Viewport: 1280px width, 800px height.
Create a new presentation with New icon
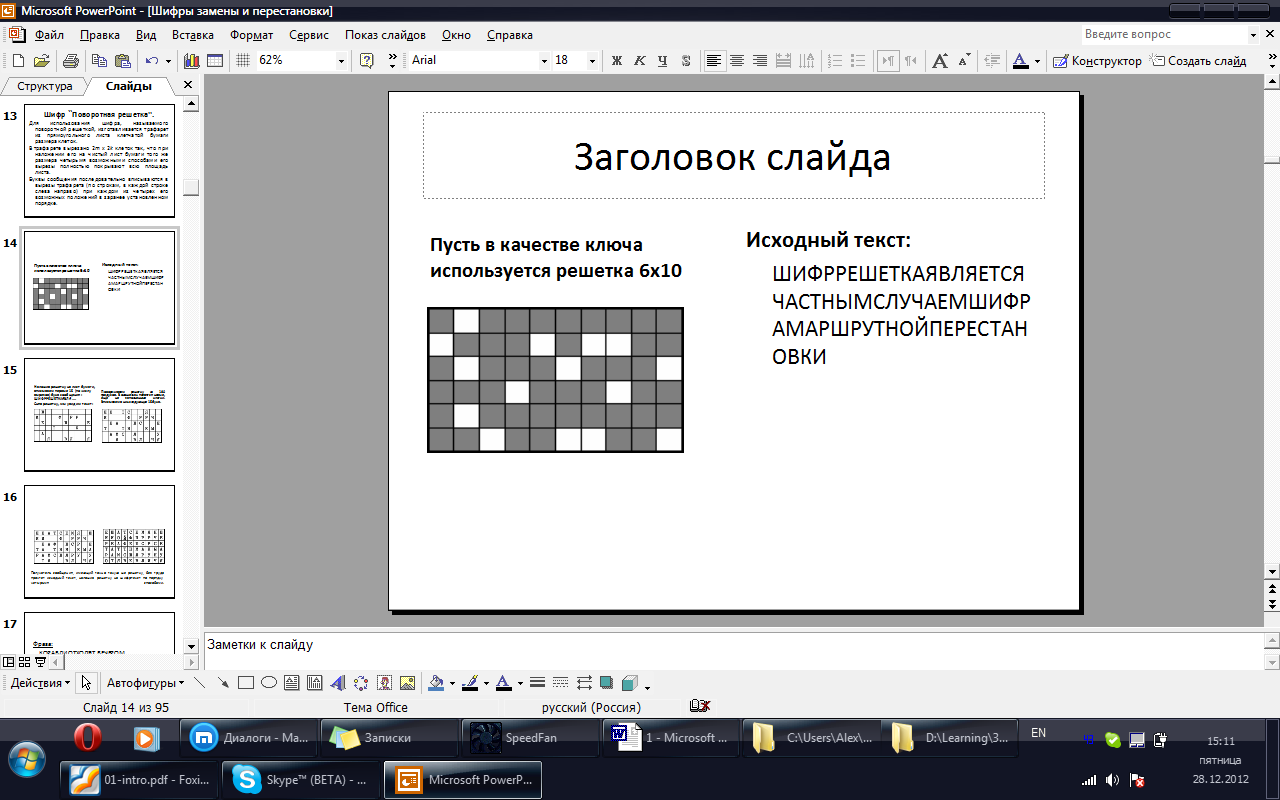click(18, 60)
